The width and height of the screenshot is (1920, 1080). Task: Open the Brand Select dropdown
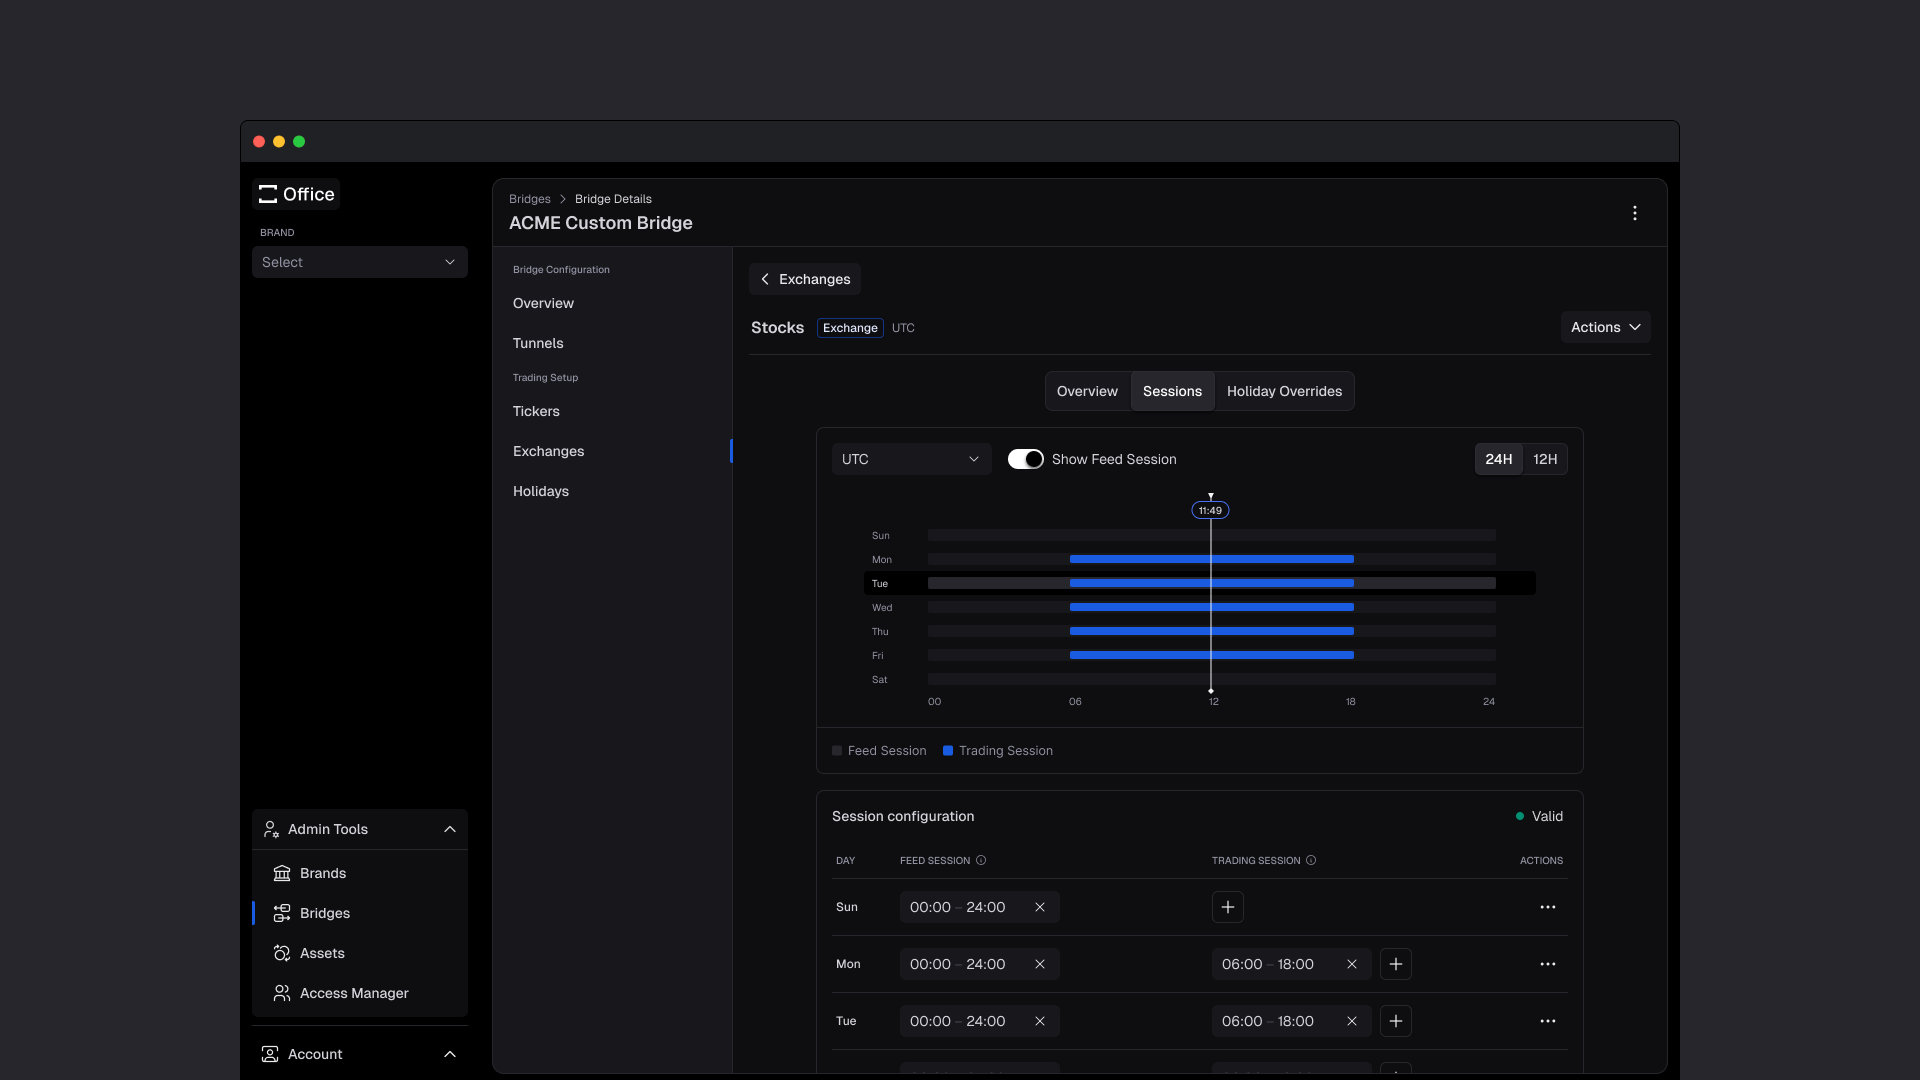pos(360,262)
